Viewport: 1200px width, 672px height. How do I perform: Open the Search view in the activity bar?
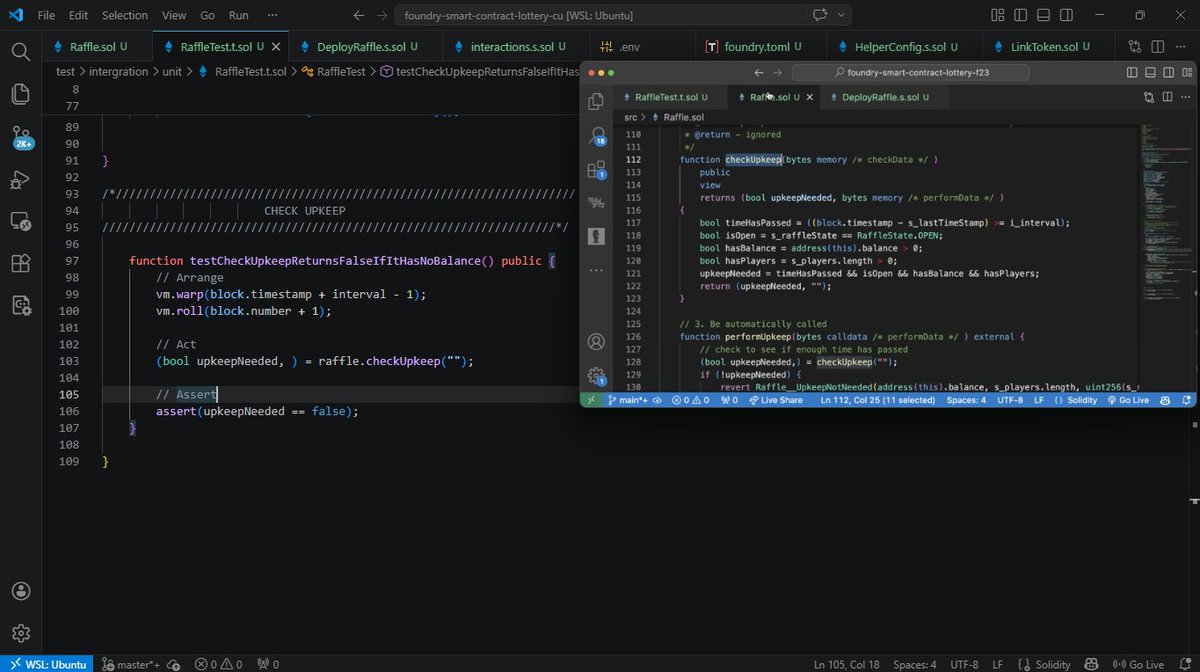21,50
